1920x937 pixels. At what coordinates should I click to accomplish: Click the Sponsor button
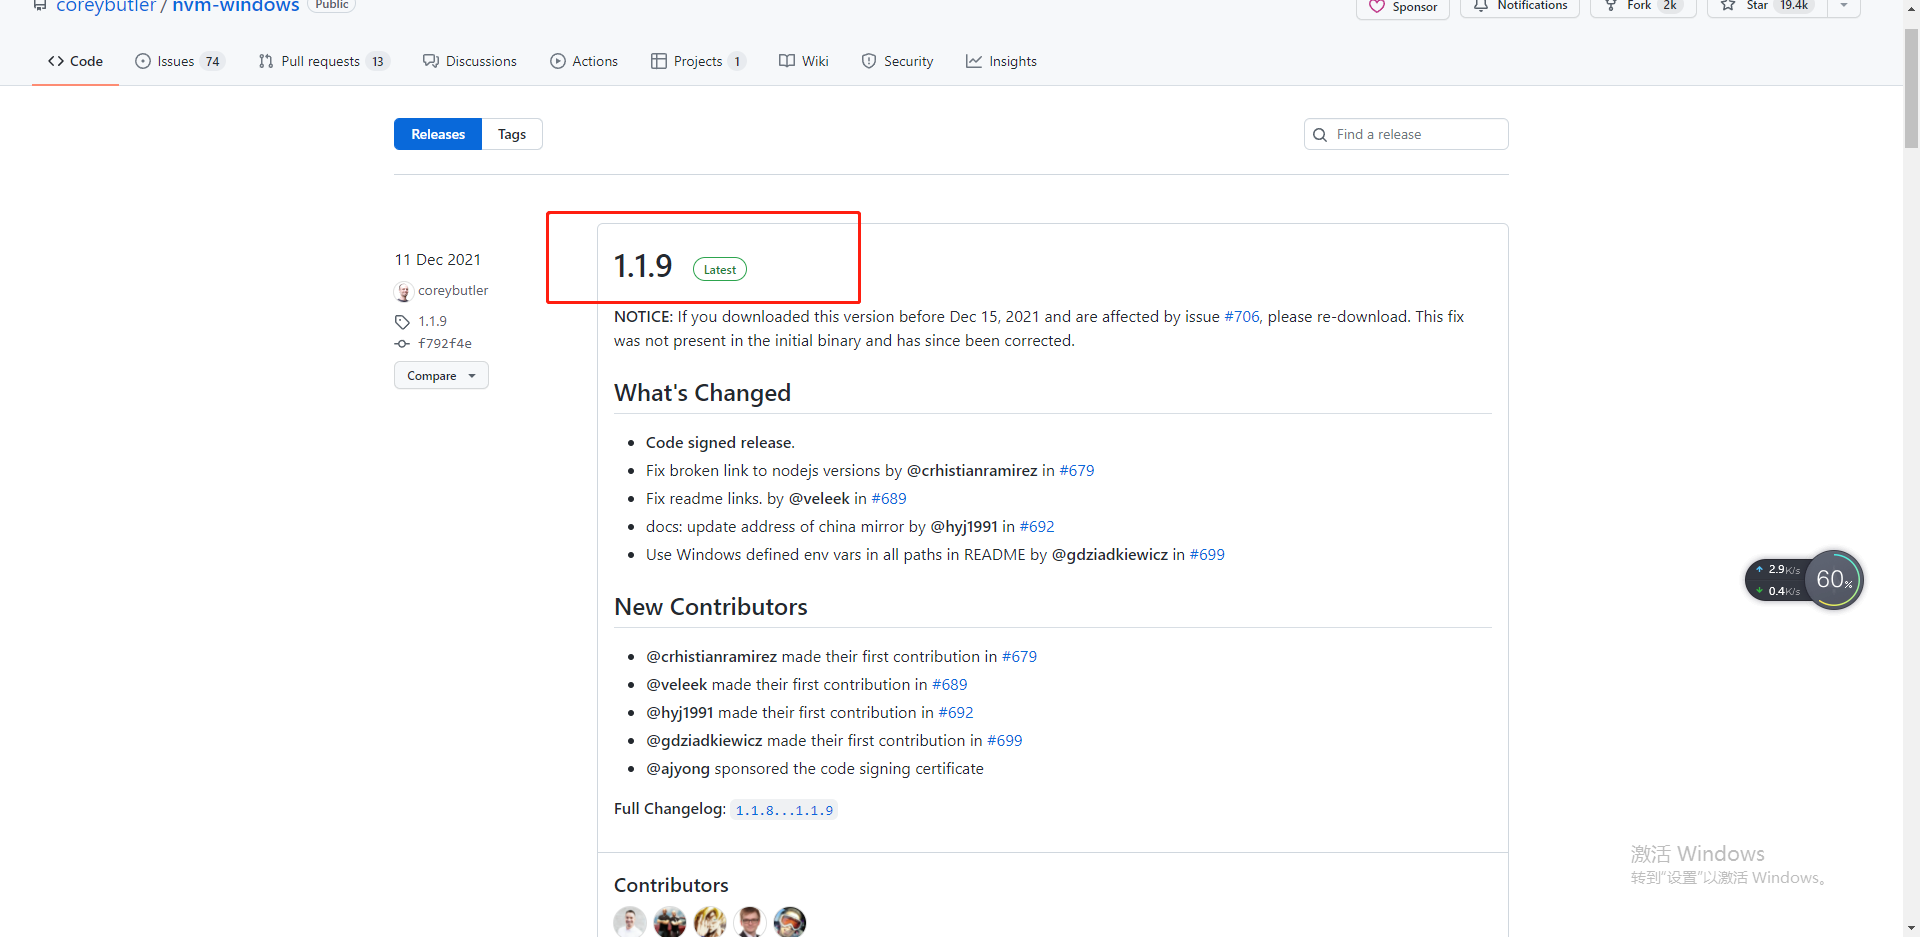[x=1403, y=7]
